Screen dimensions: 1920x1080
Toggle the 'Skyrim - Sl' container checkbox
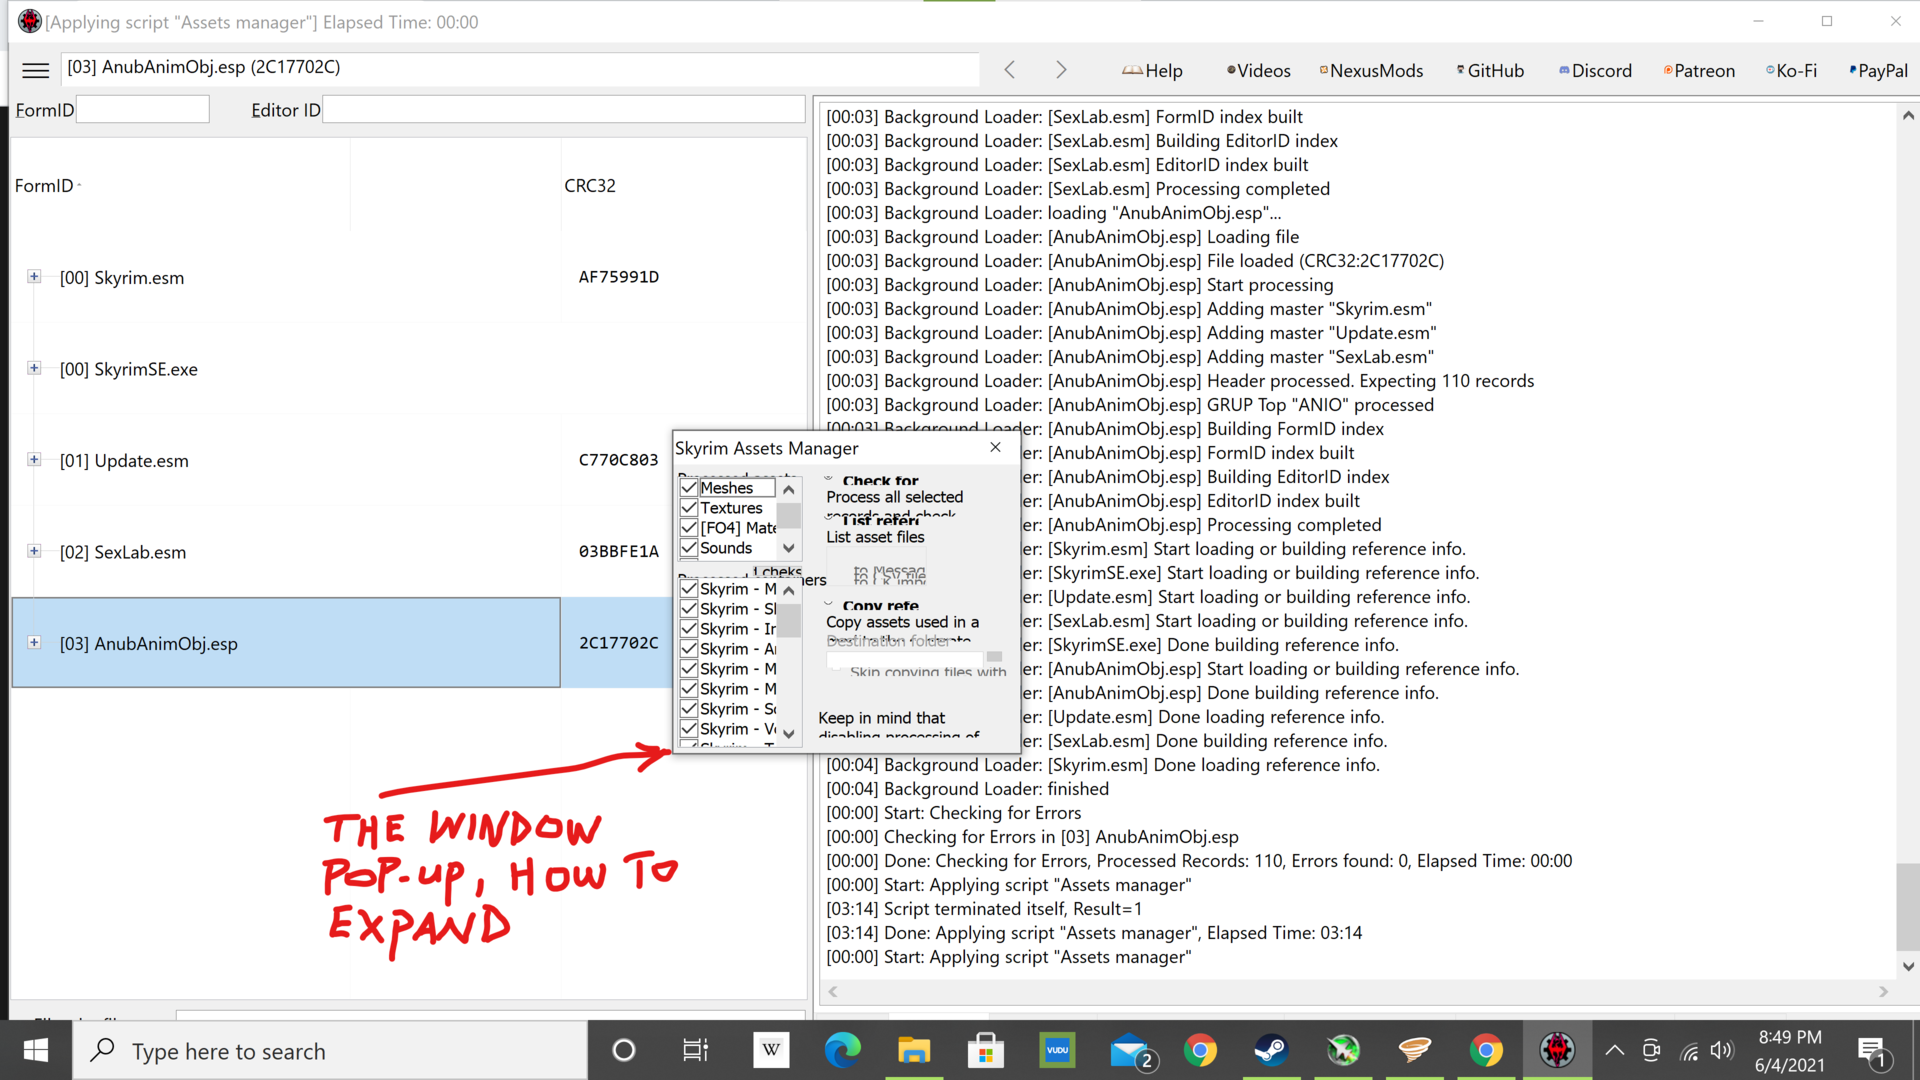689,609
